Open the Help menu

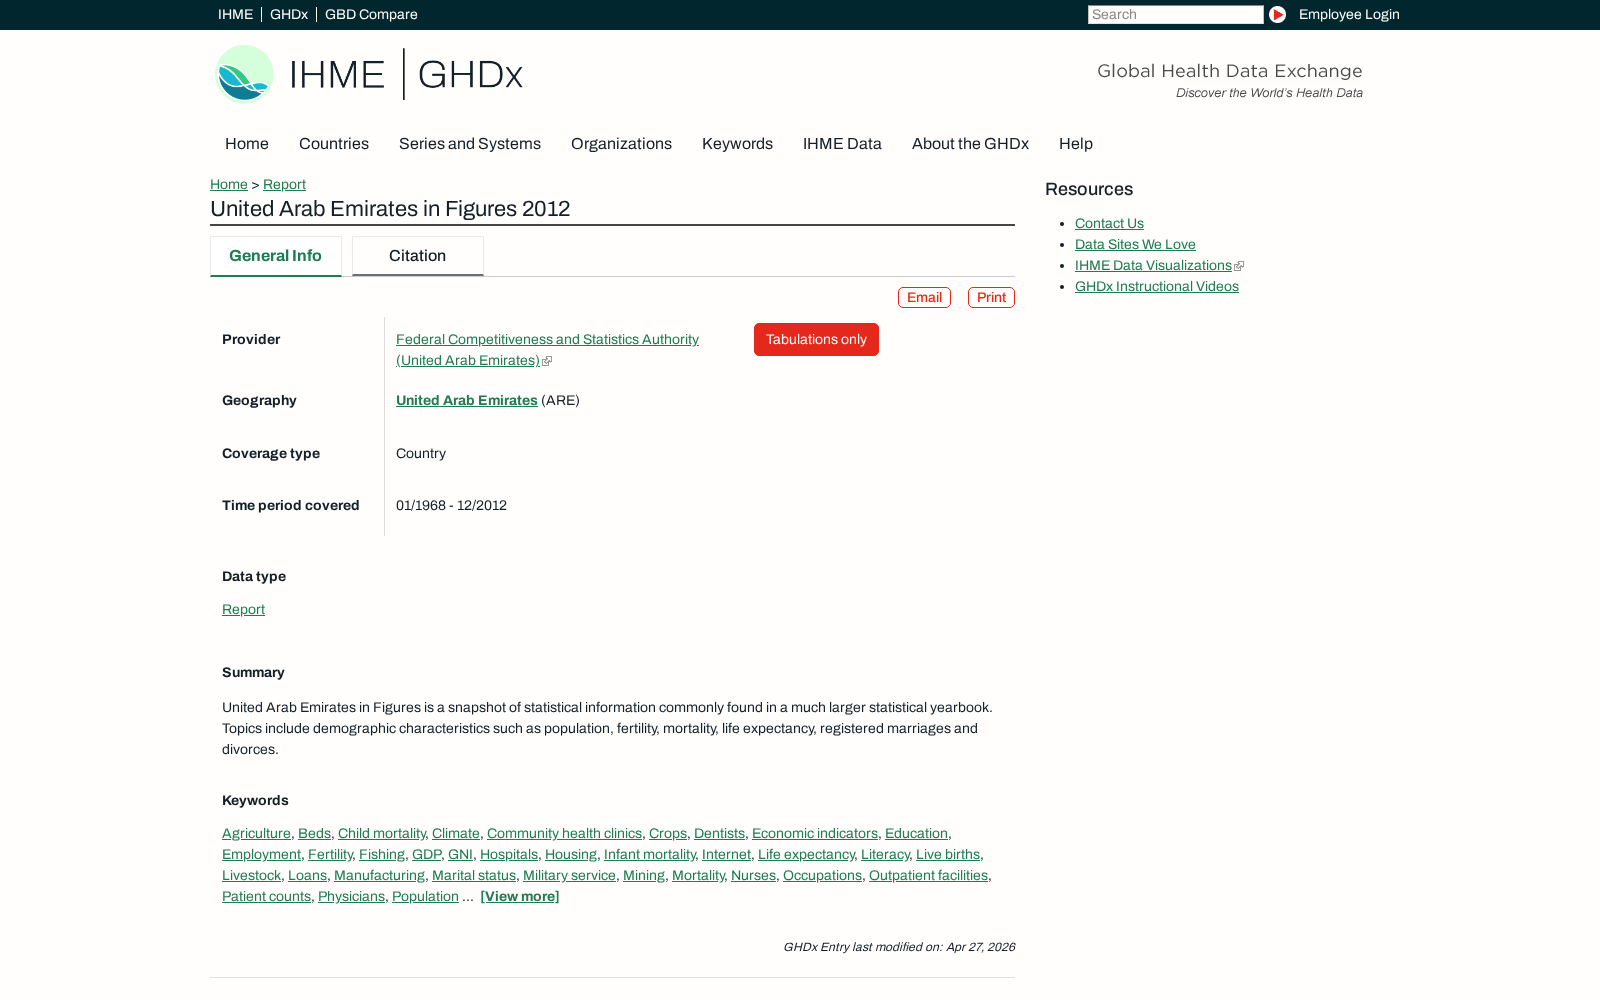pyautogui.click(x=1076, y=144)
